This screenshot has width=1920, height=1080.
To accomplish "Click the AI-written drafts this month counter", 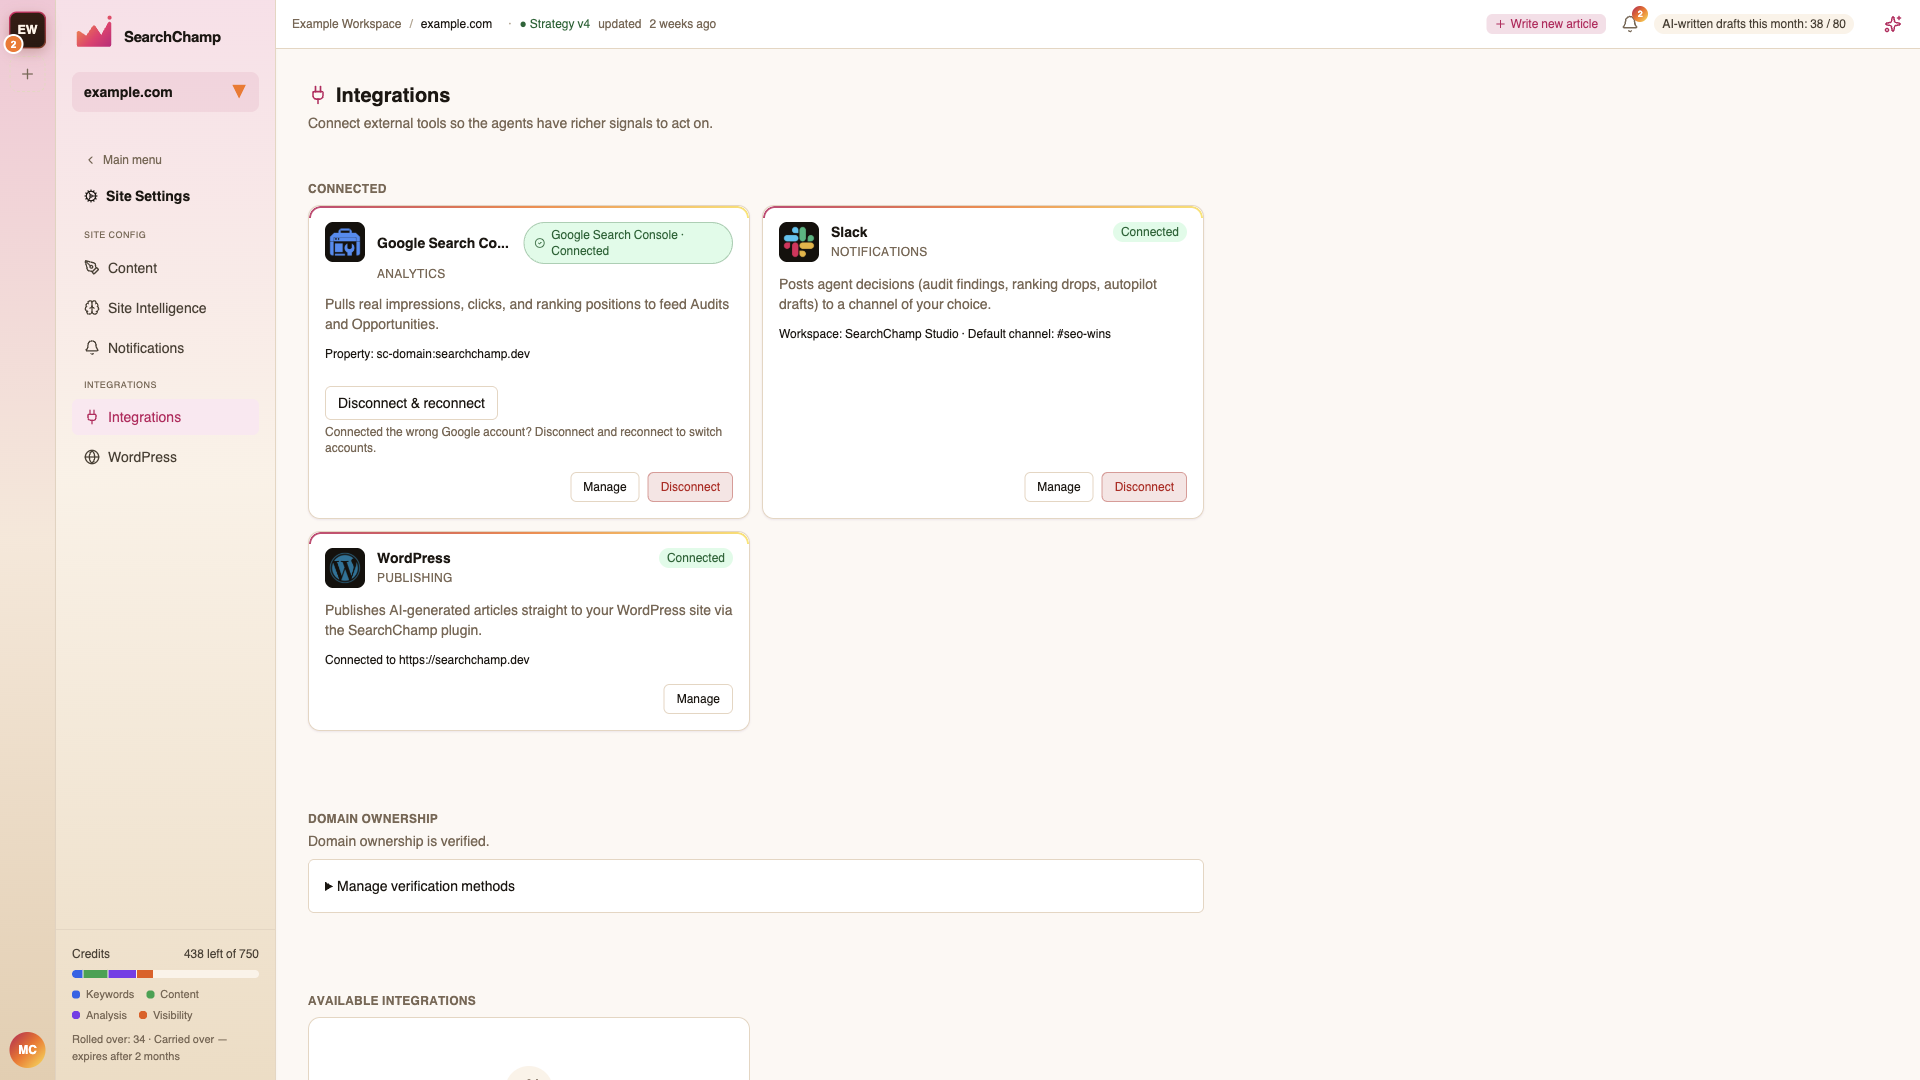I will pos(1753,24).
